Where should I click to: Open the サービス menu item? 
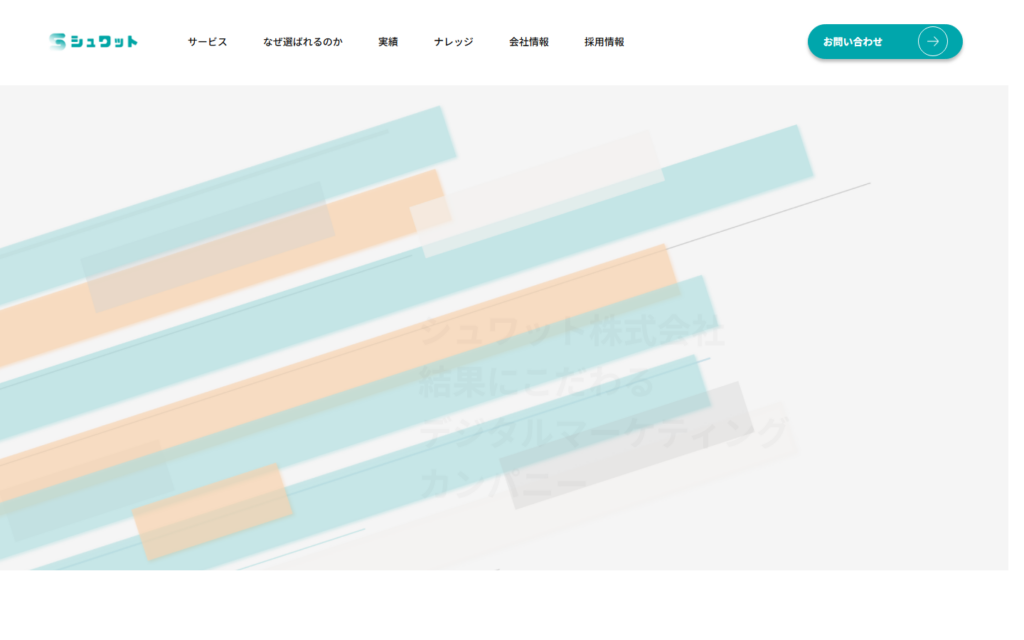pos(207,42)
